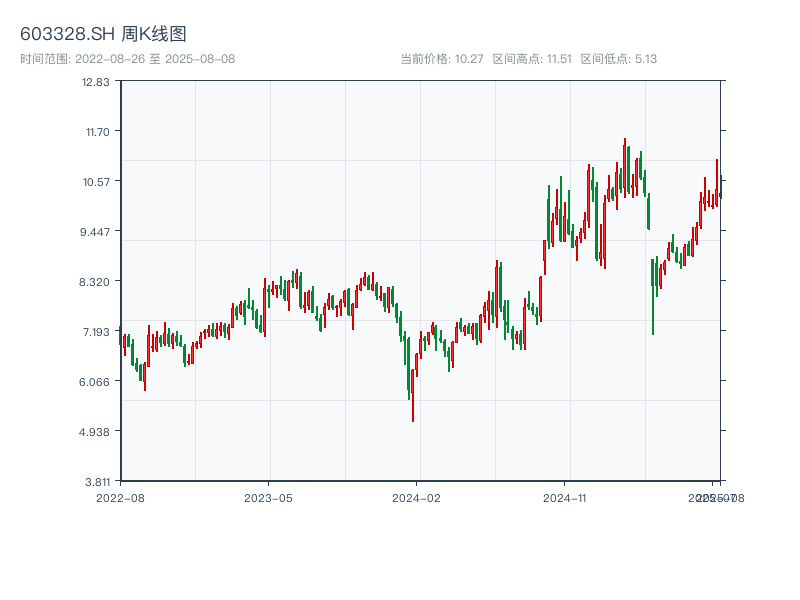Click the 9.447 y-axis tick label
800x600 pixels.
[96, 231]
